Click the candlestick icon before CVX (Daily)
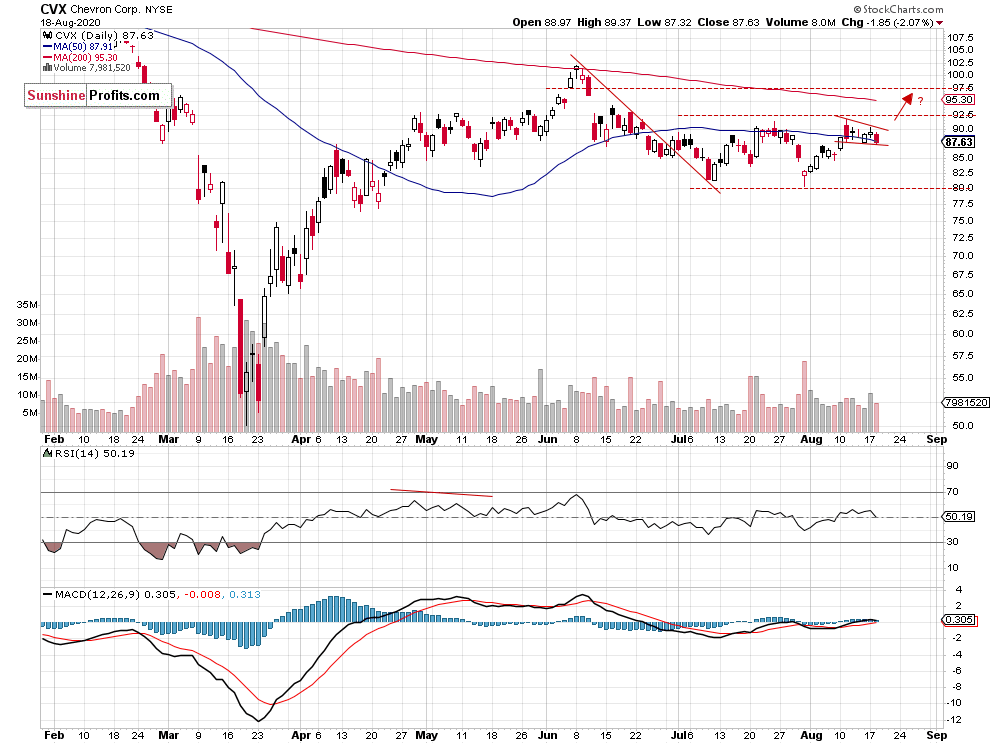 (47, 36)
